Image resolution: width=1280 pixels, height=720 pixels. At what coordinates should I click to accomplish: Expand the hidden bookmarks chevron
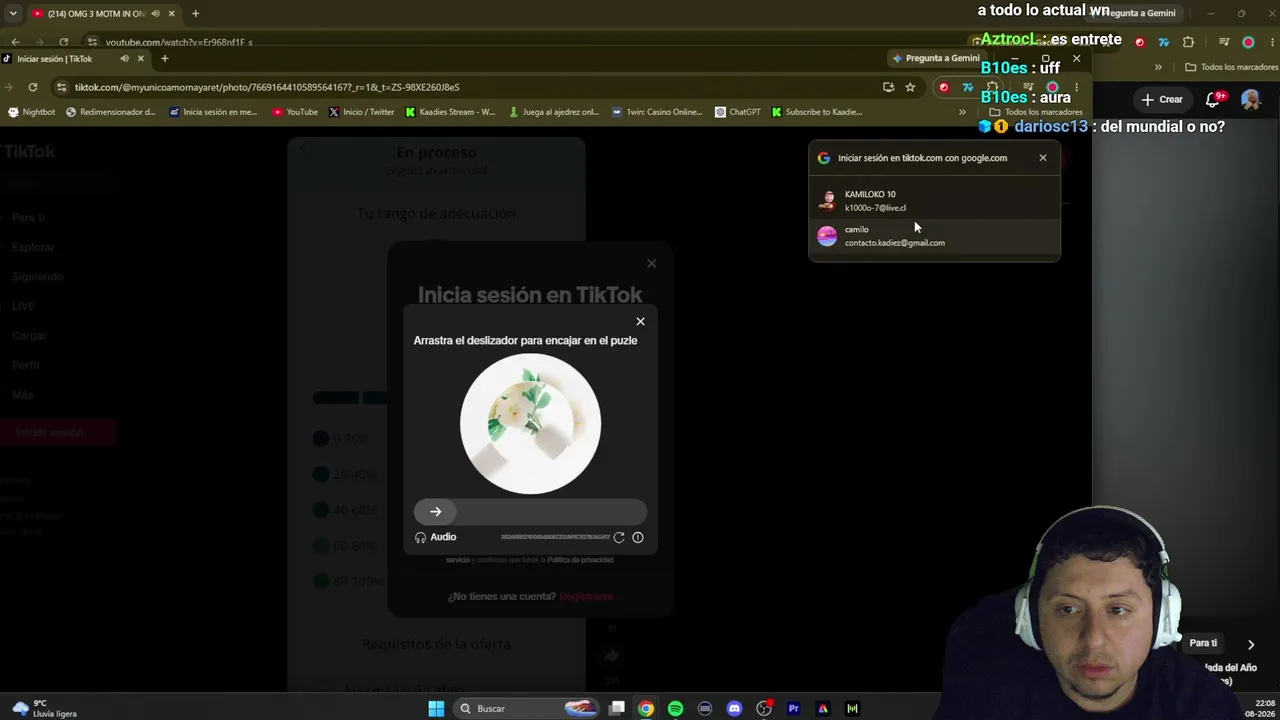click(962, 112)
